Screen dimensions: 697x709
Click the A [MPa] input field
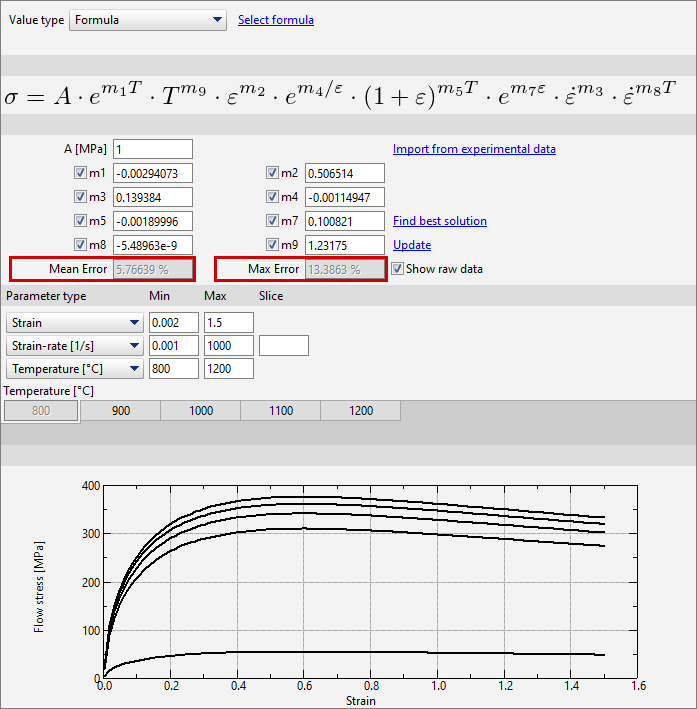(x=152, y=149)
